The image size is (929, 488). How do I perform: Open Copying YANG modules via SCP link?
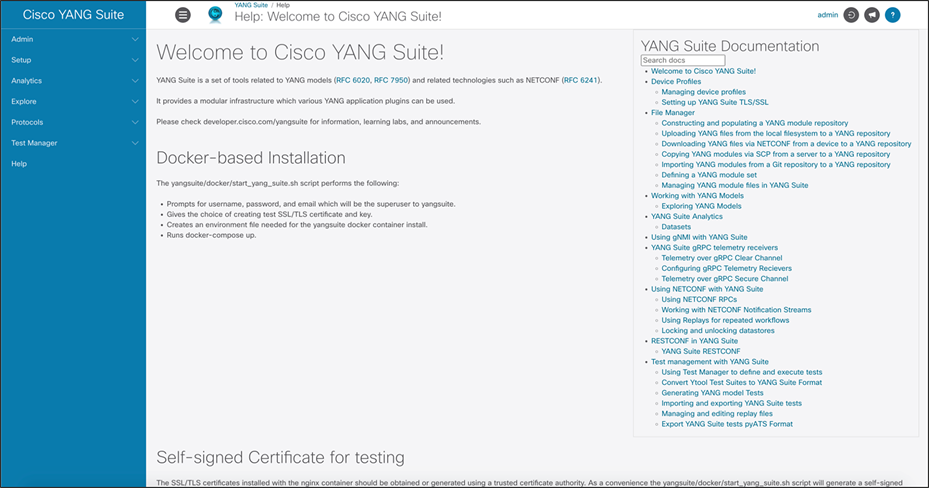point(776,154)
